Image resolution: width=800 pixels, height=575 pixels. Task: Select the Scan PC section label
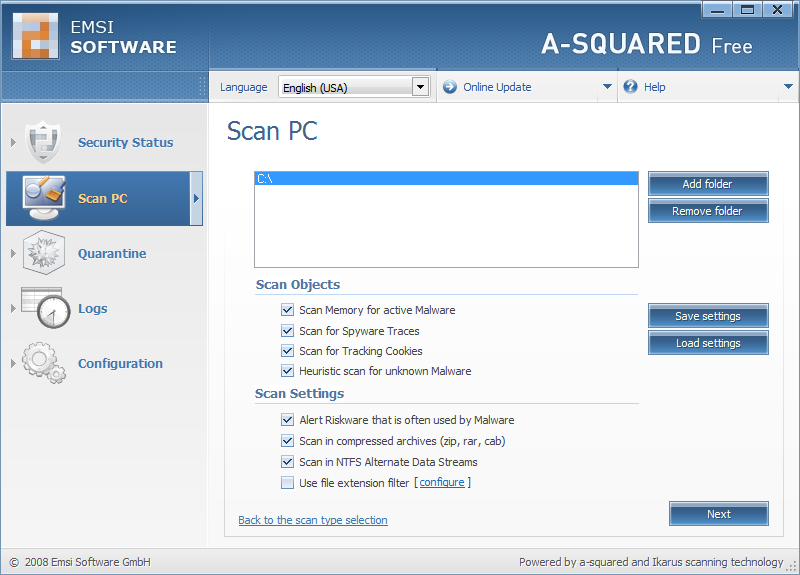(x=103, y=198)
